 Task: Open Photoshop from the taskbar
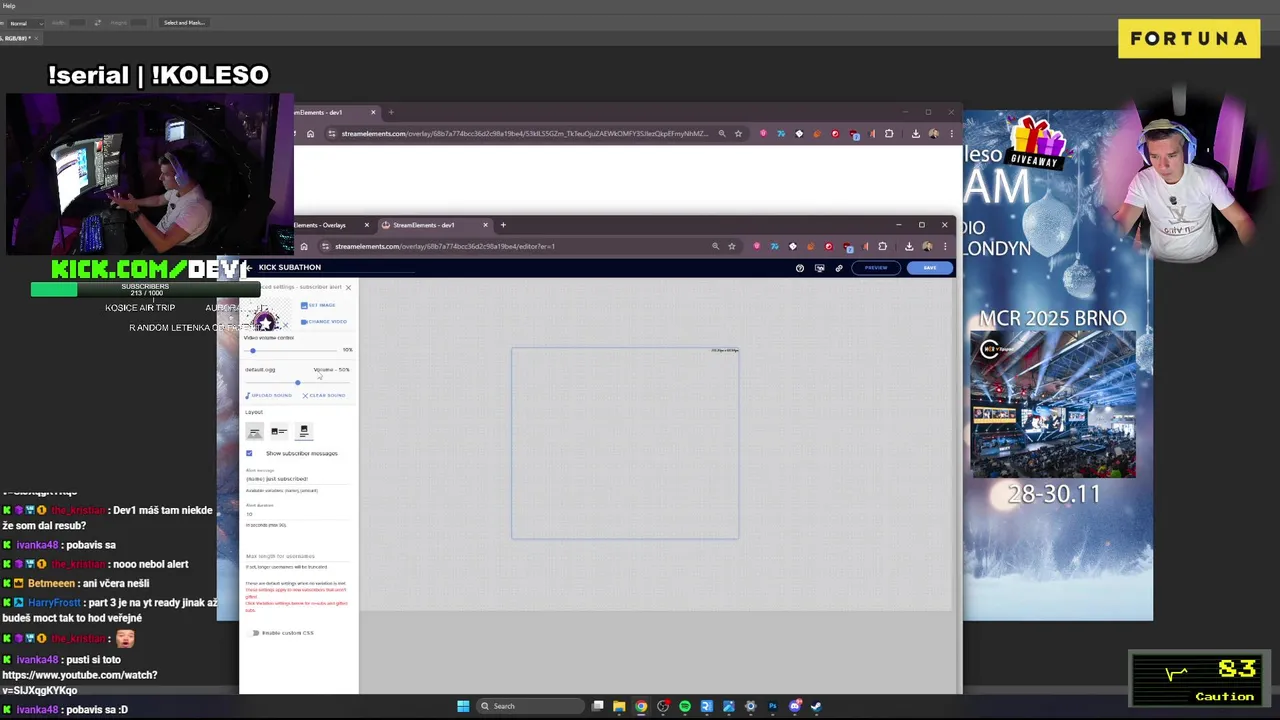[x=772, y=706]
